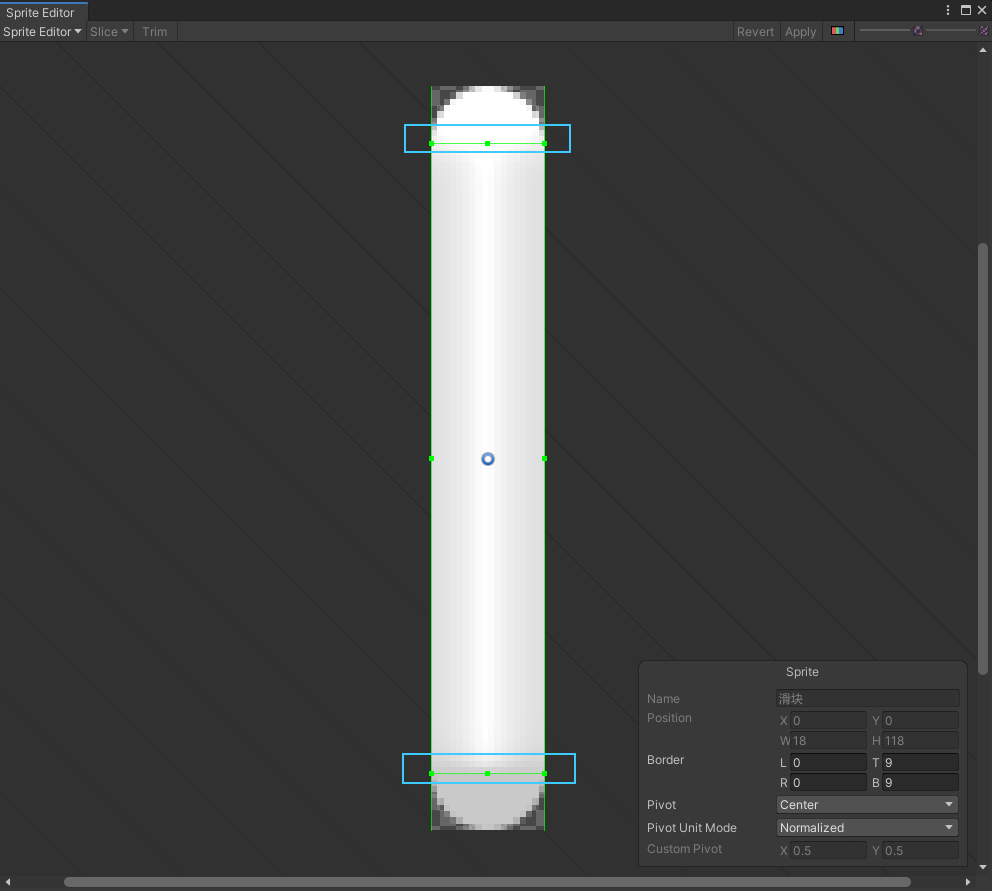The height and width of the screenshot is (891, 992).
Task: Click the Trim button
Action: click(154, 31)
